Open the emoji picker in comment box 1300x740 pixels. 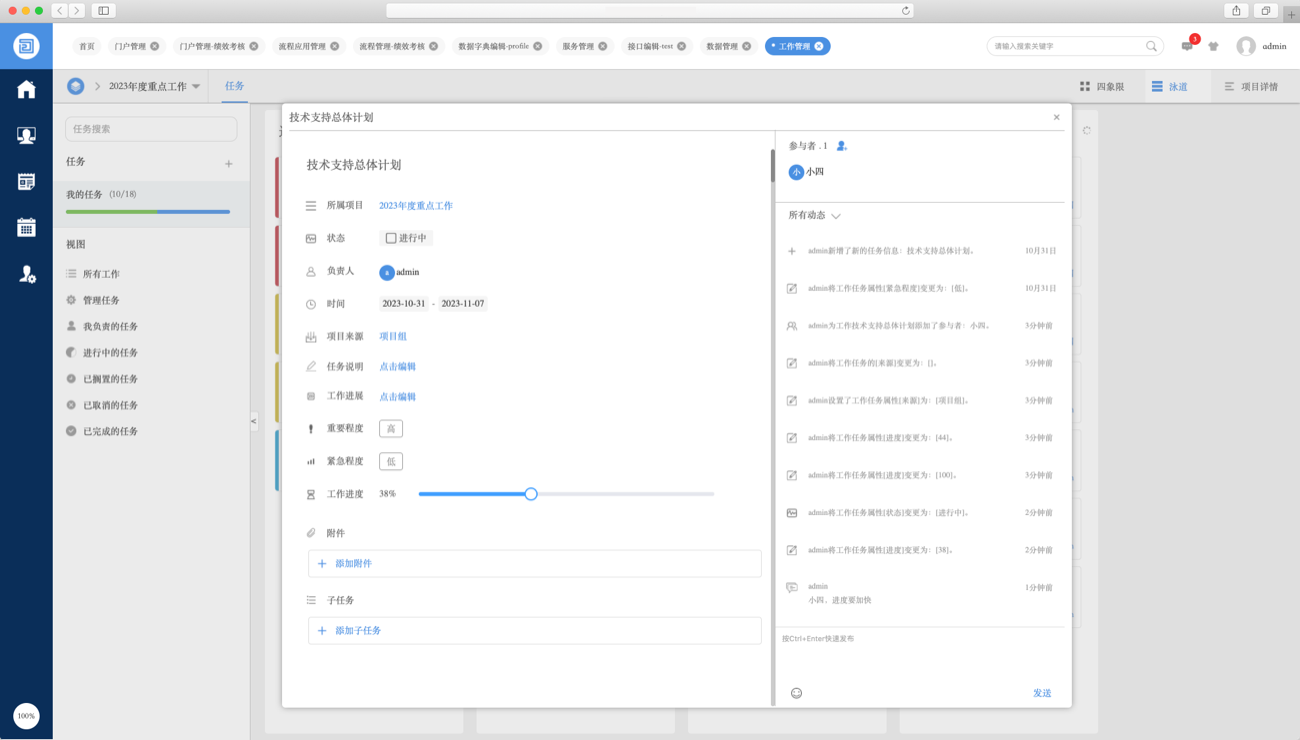click(796, 693)
